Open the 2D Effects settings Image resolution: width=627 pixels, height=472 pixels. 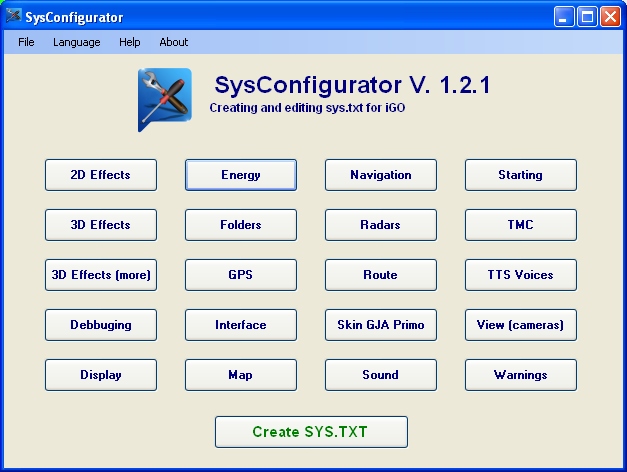(101, 175)
